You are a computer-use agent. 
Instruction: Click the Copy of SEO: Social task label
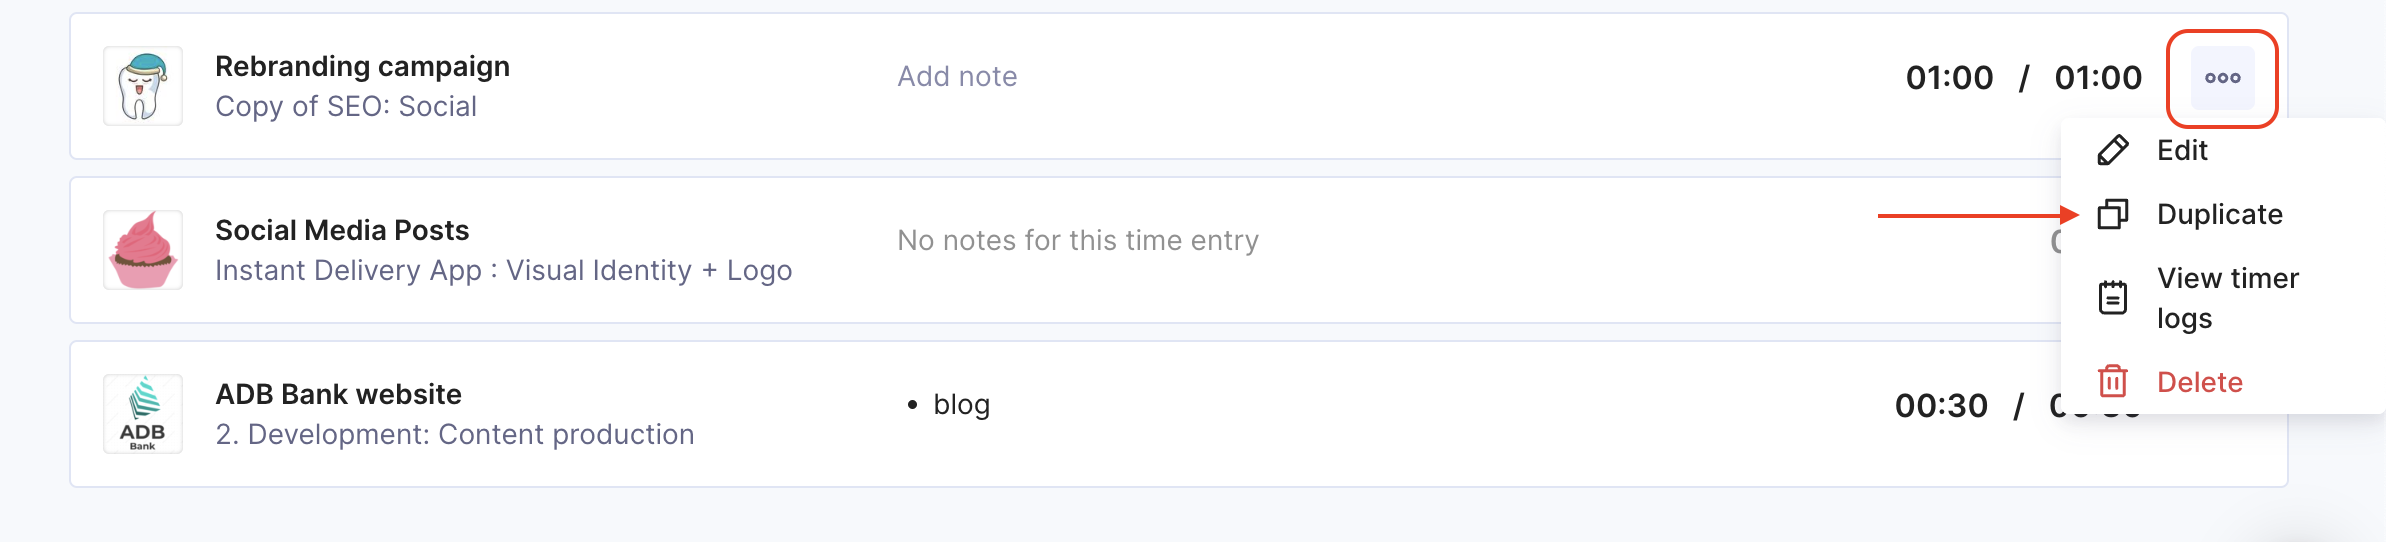(x=346, y=106)
